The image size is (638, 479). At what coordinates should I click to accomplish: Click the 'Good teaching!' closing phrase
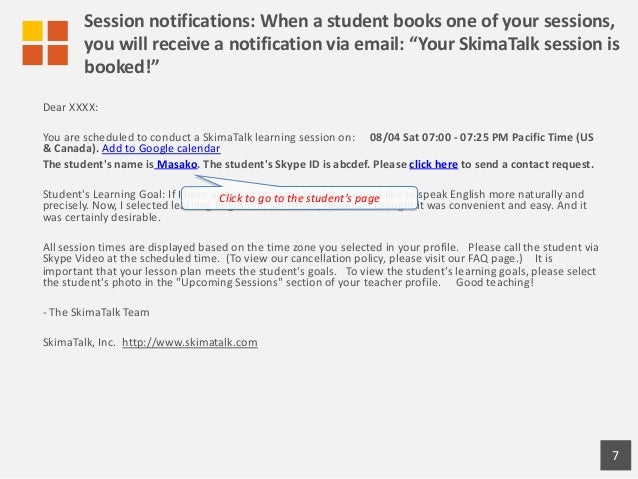494,282
